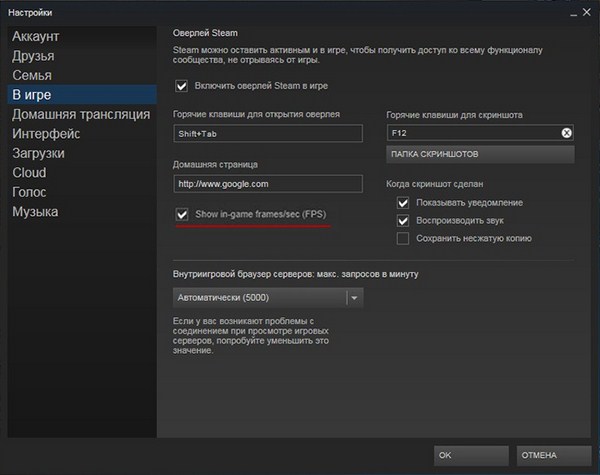
Task: Open the Cloud settings section
Action: coord(82,173)
